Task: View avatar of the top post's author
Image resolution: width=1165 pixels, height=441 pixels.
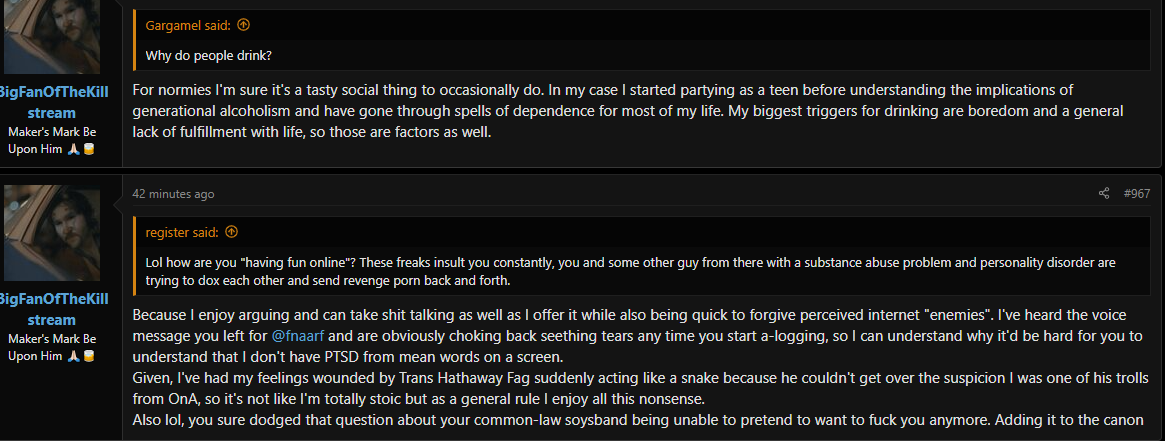Action: point(52,37)
